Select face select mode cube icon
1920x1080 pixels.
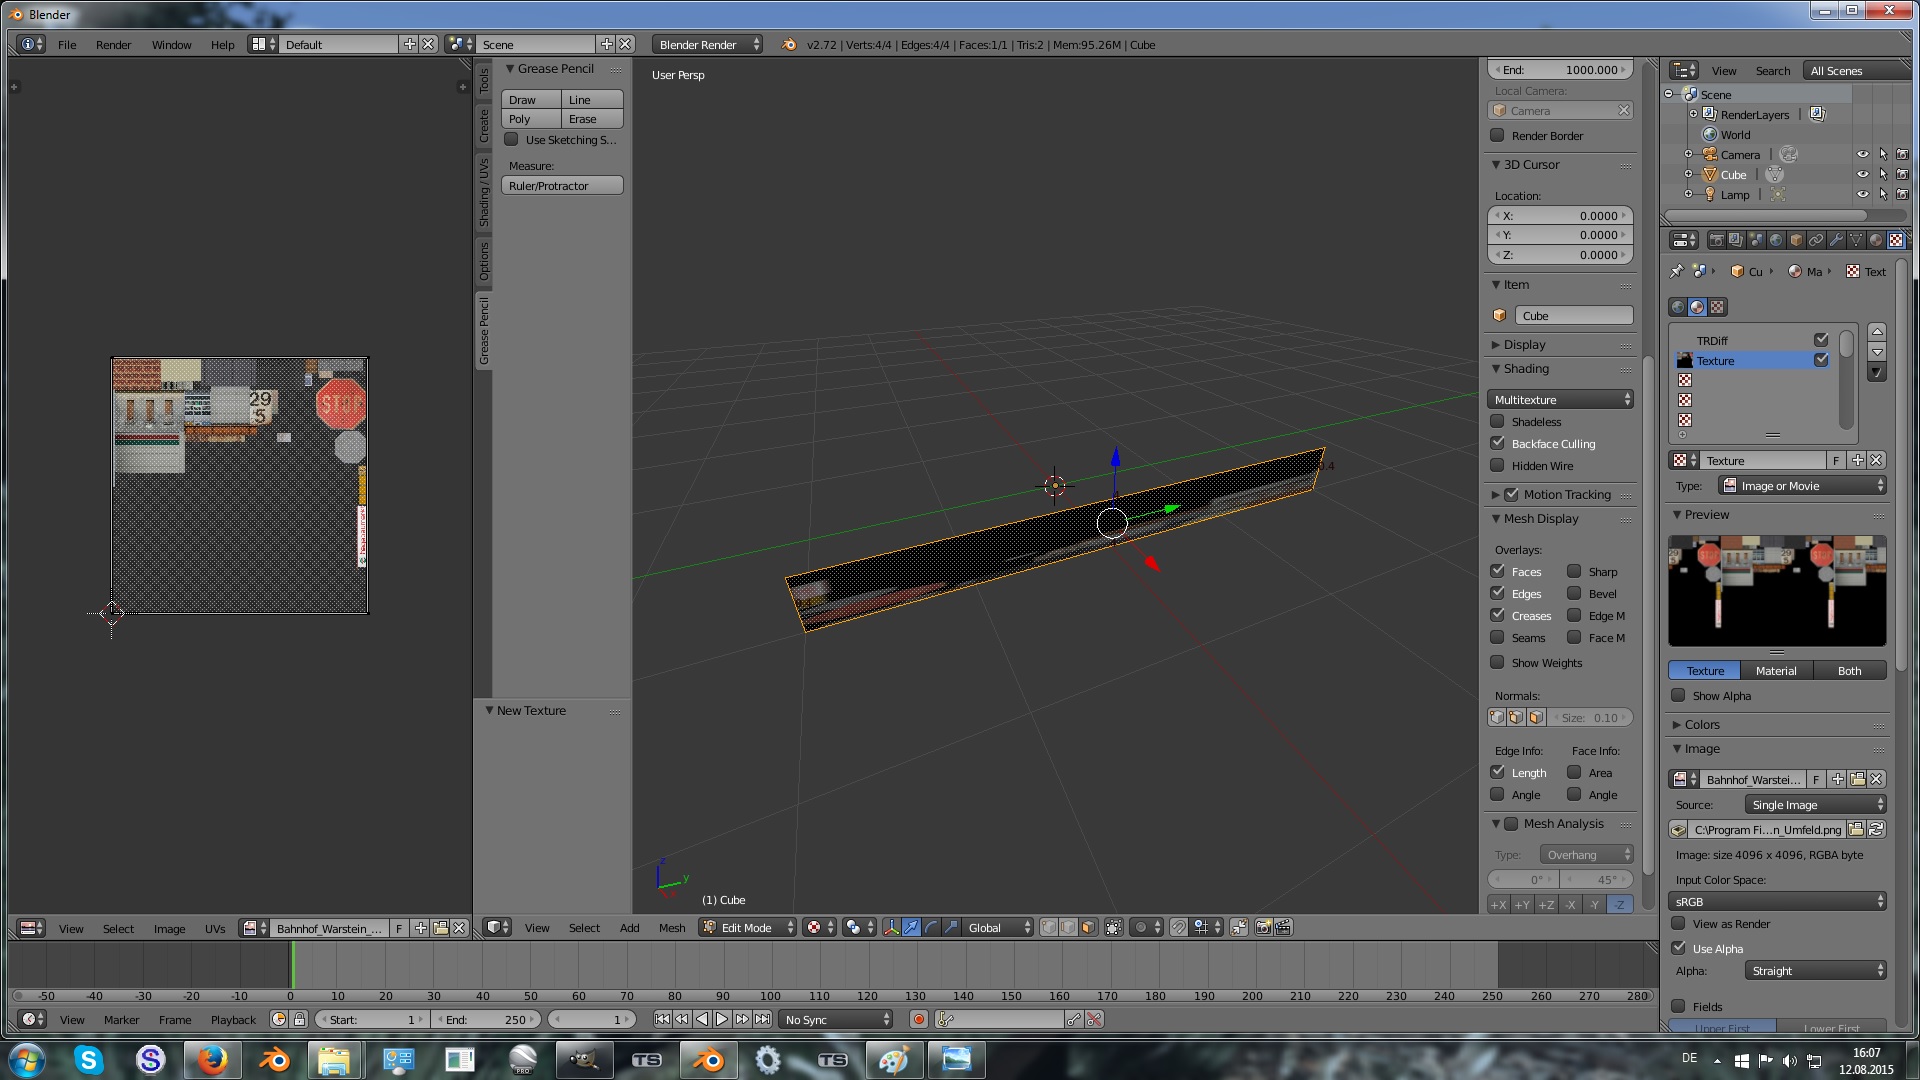click(1088, 927)
